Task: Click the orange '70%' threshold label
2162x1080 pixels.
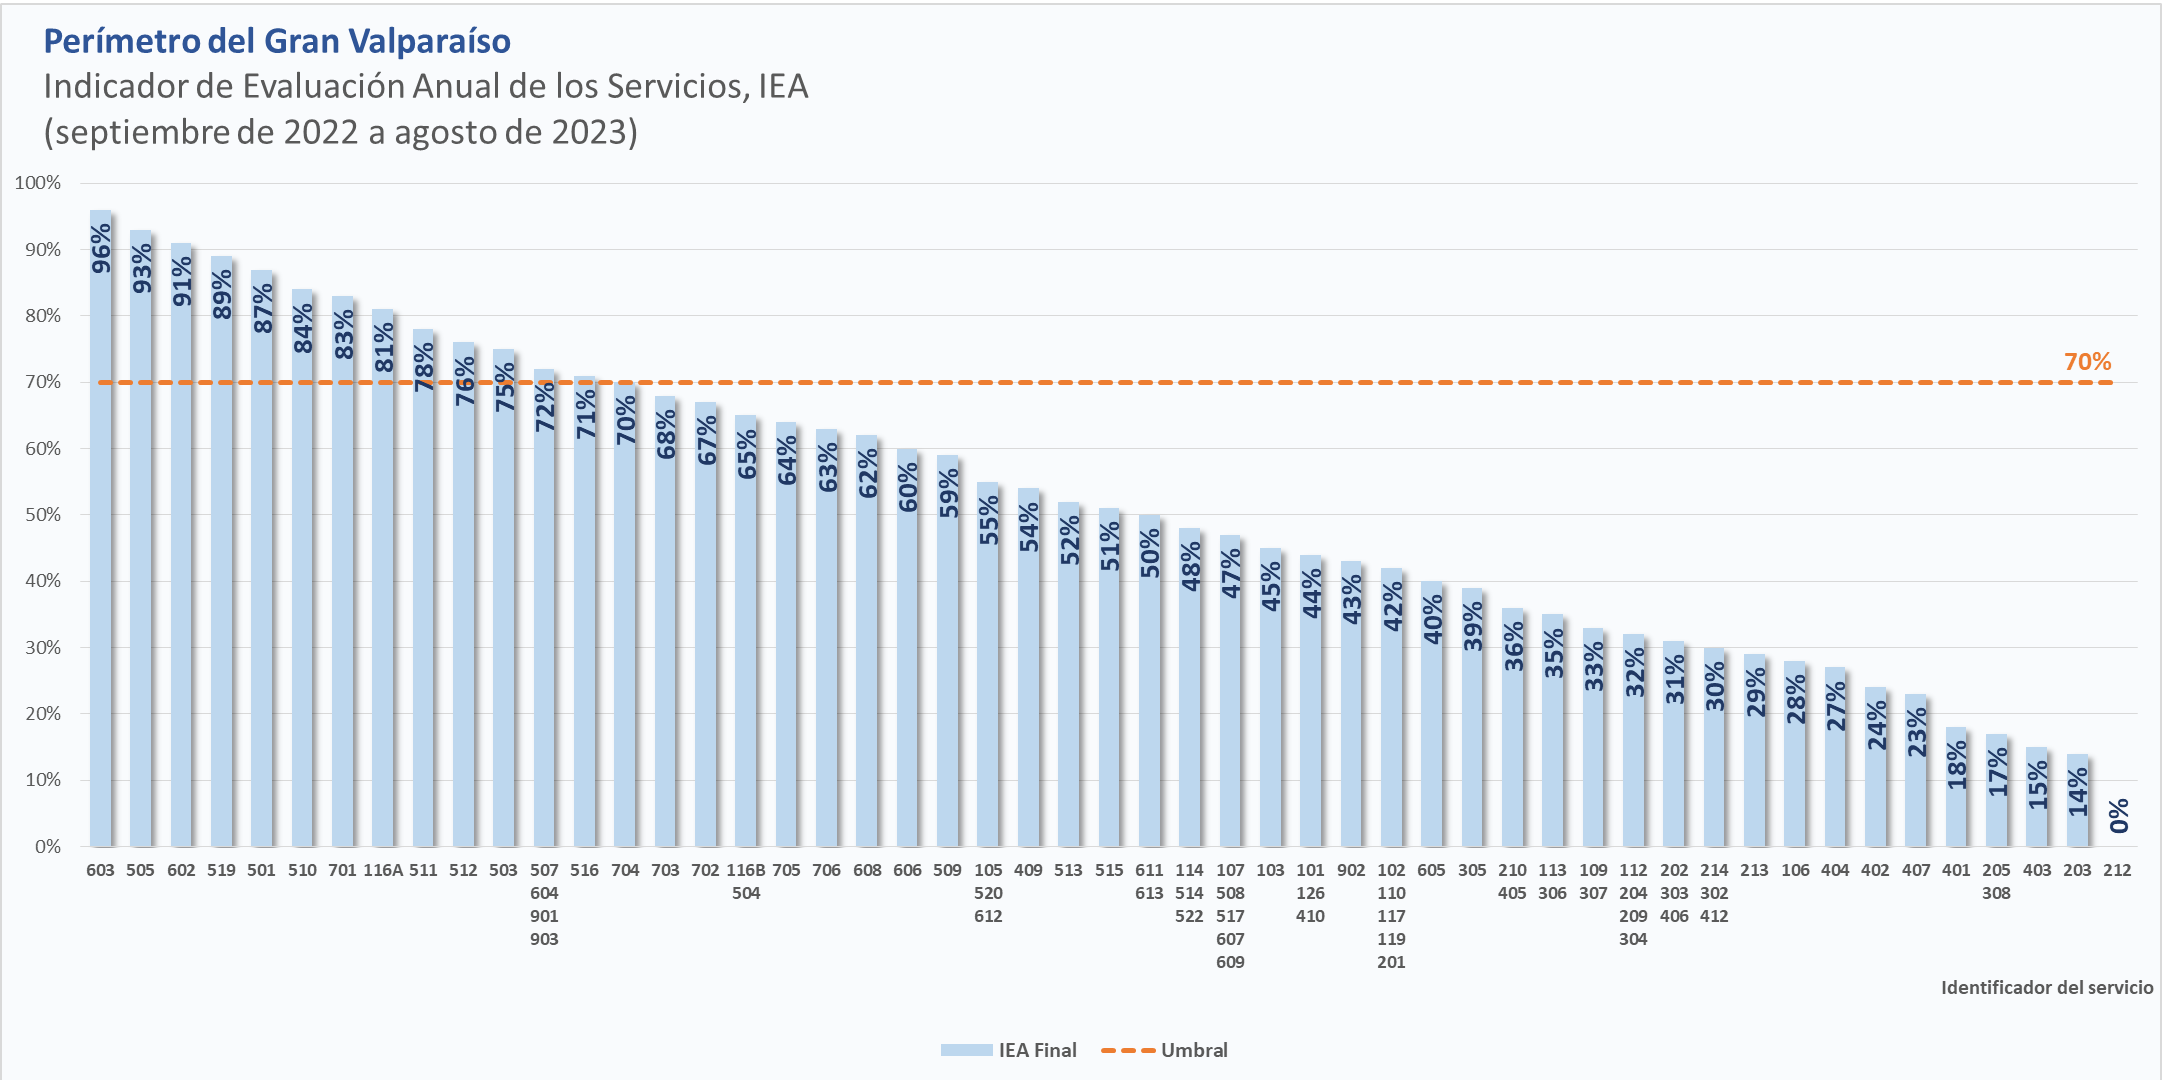Action: [x=2087, y=361]
